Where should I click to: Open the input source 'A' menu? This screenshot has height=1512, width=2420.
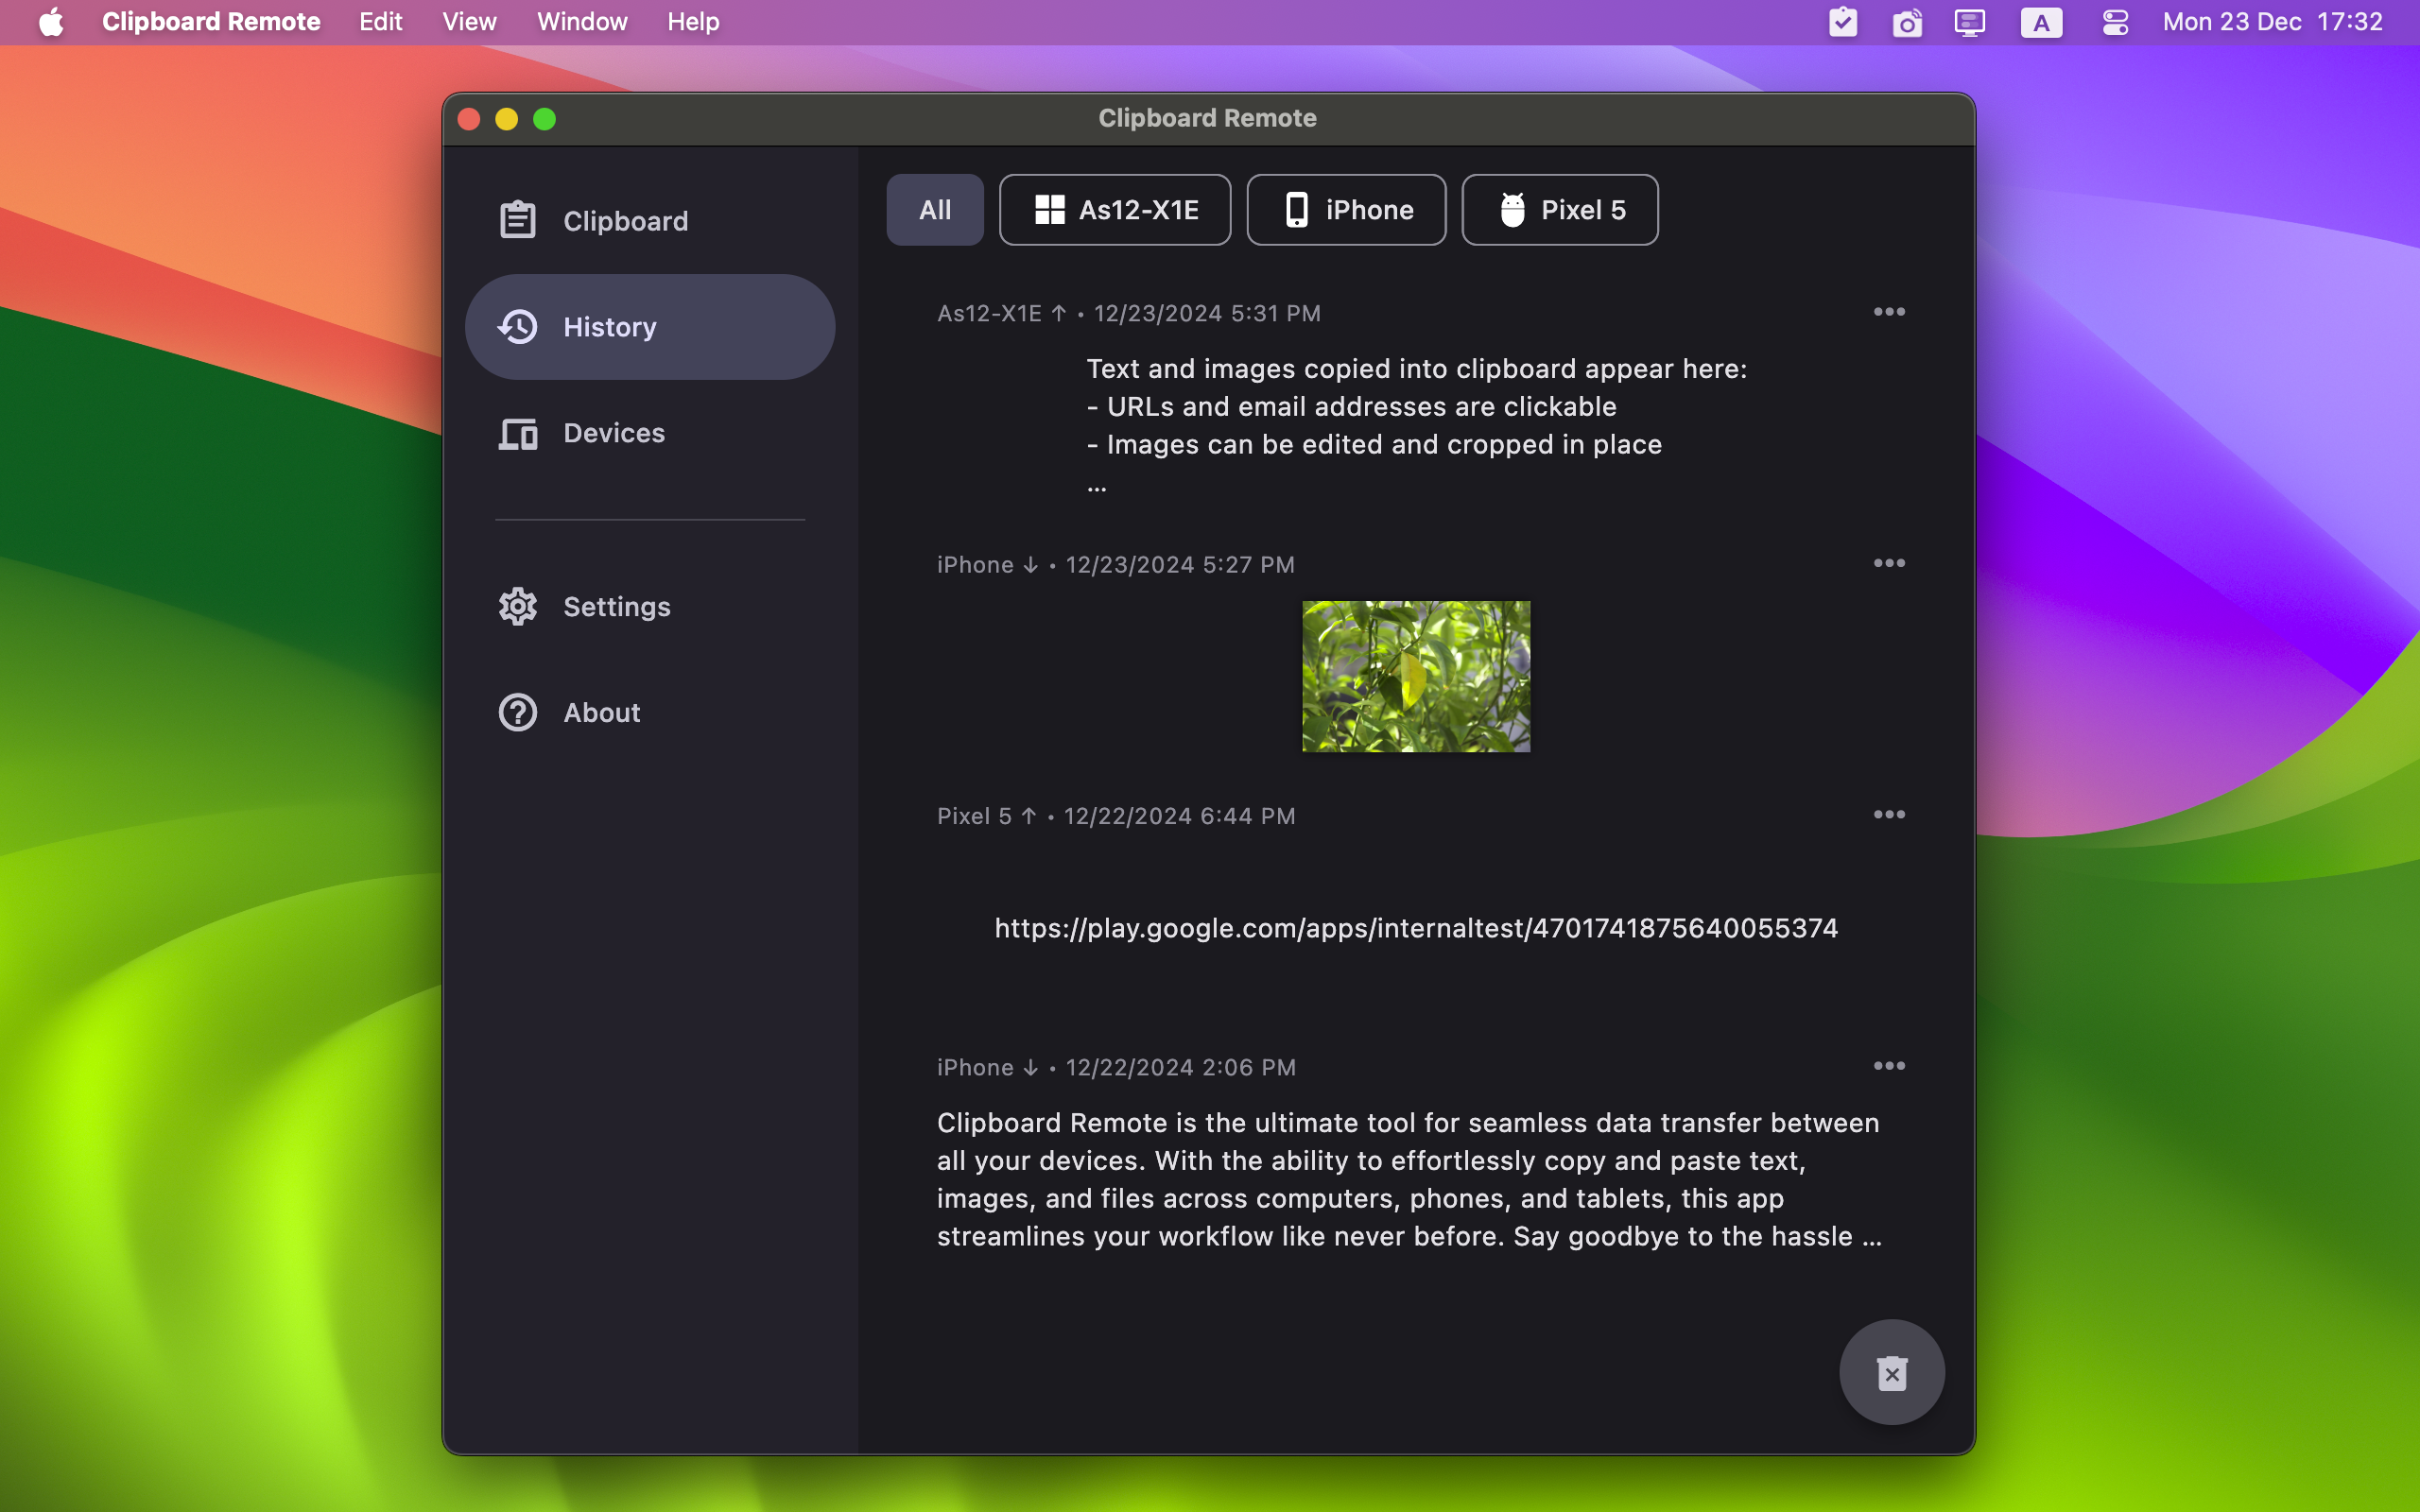pos(2041,22)
